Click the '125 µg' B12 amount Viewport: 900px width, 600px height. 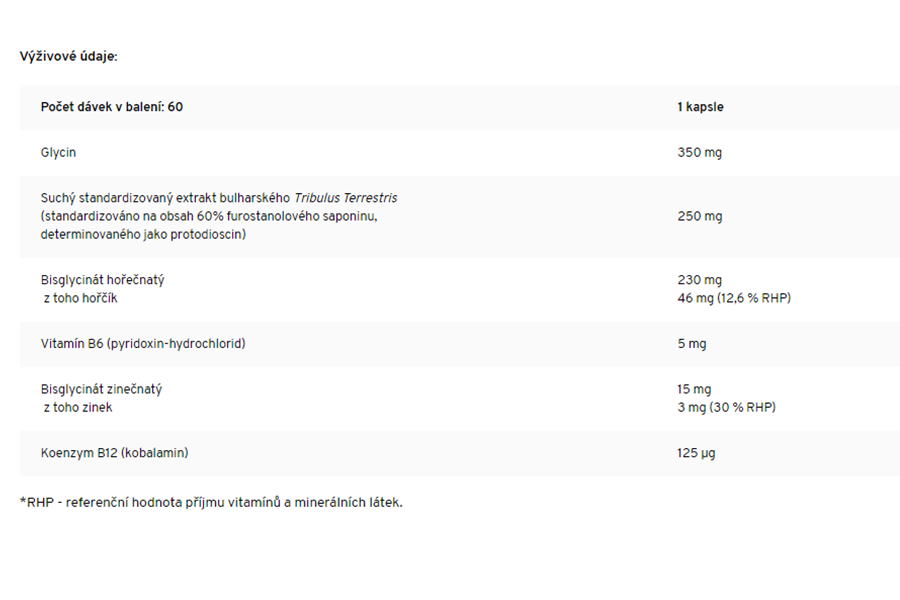(696, 453)
